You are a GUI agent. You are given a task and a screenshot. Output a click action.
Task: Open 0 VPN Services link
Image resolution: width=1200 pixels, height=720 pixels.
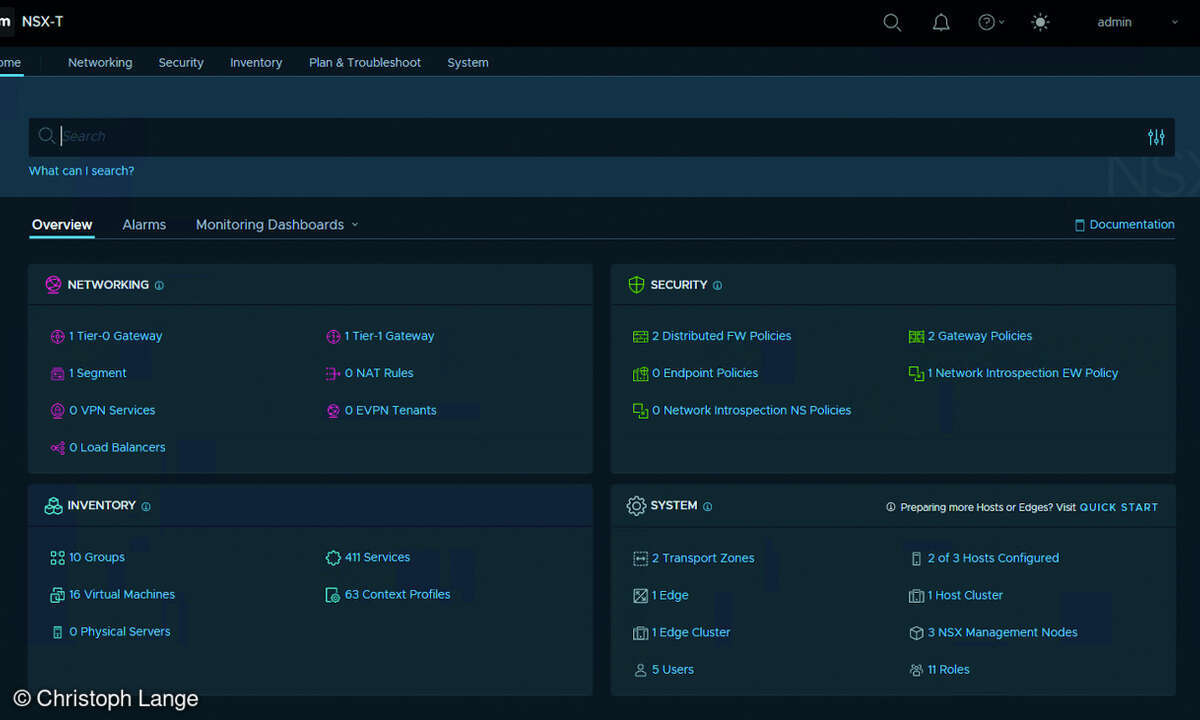[112, 410]
